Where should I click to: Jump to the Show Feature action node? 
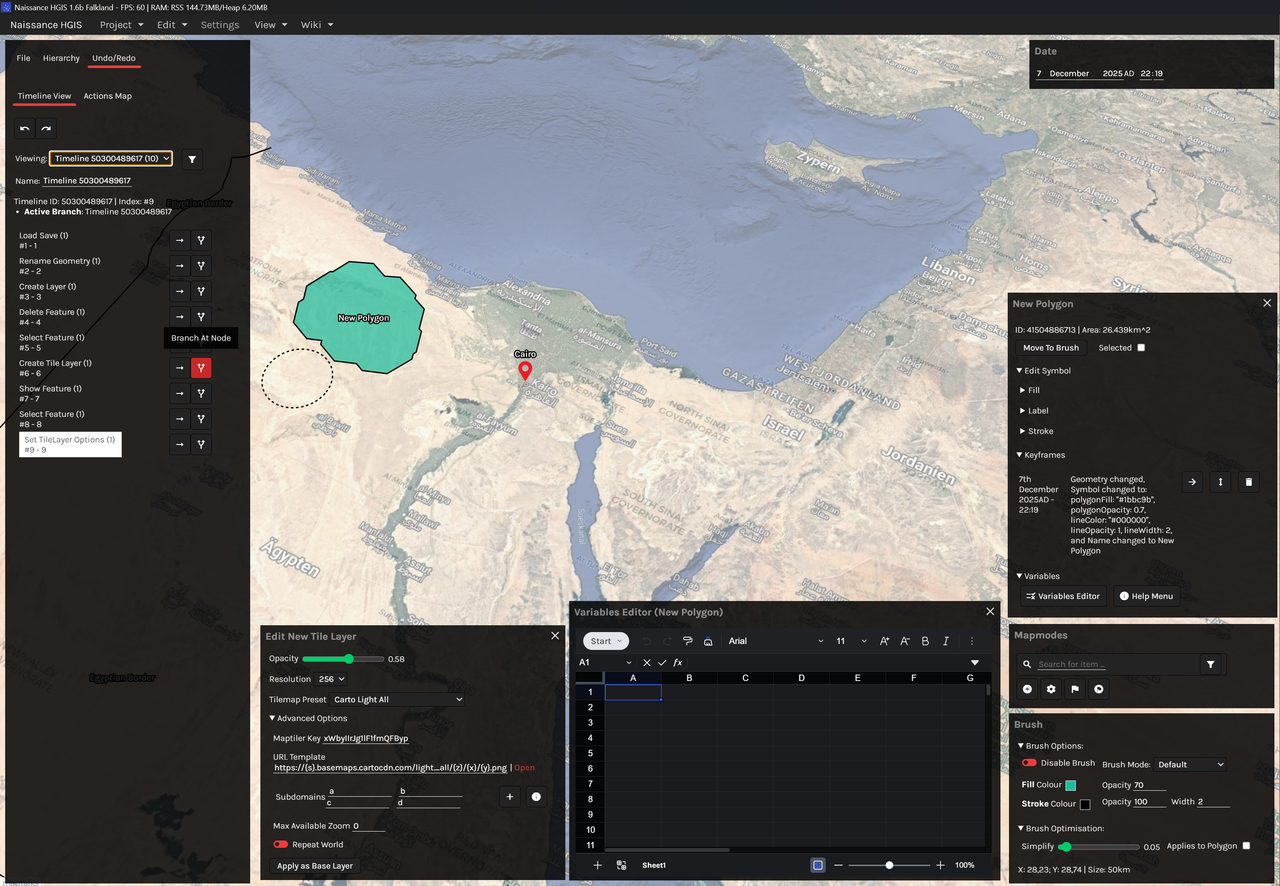click(x=179, y=393)
